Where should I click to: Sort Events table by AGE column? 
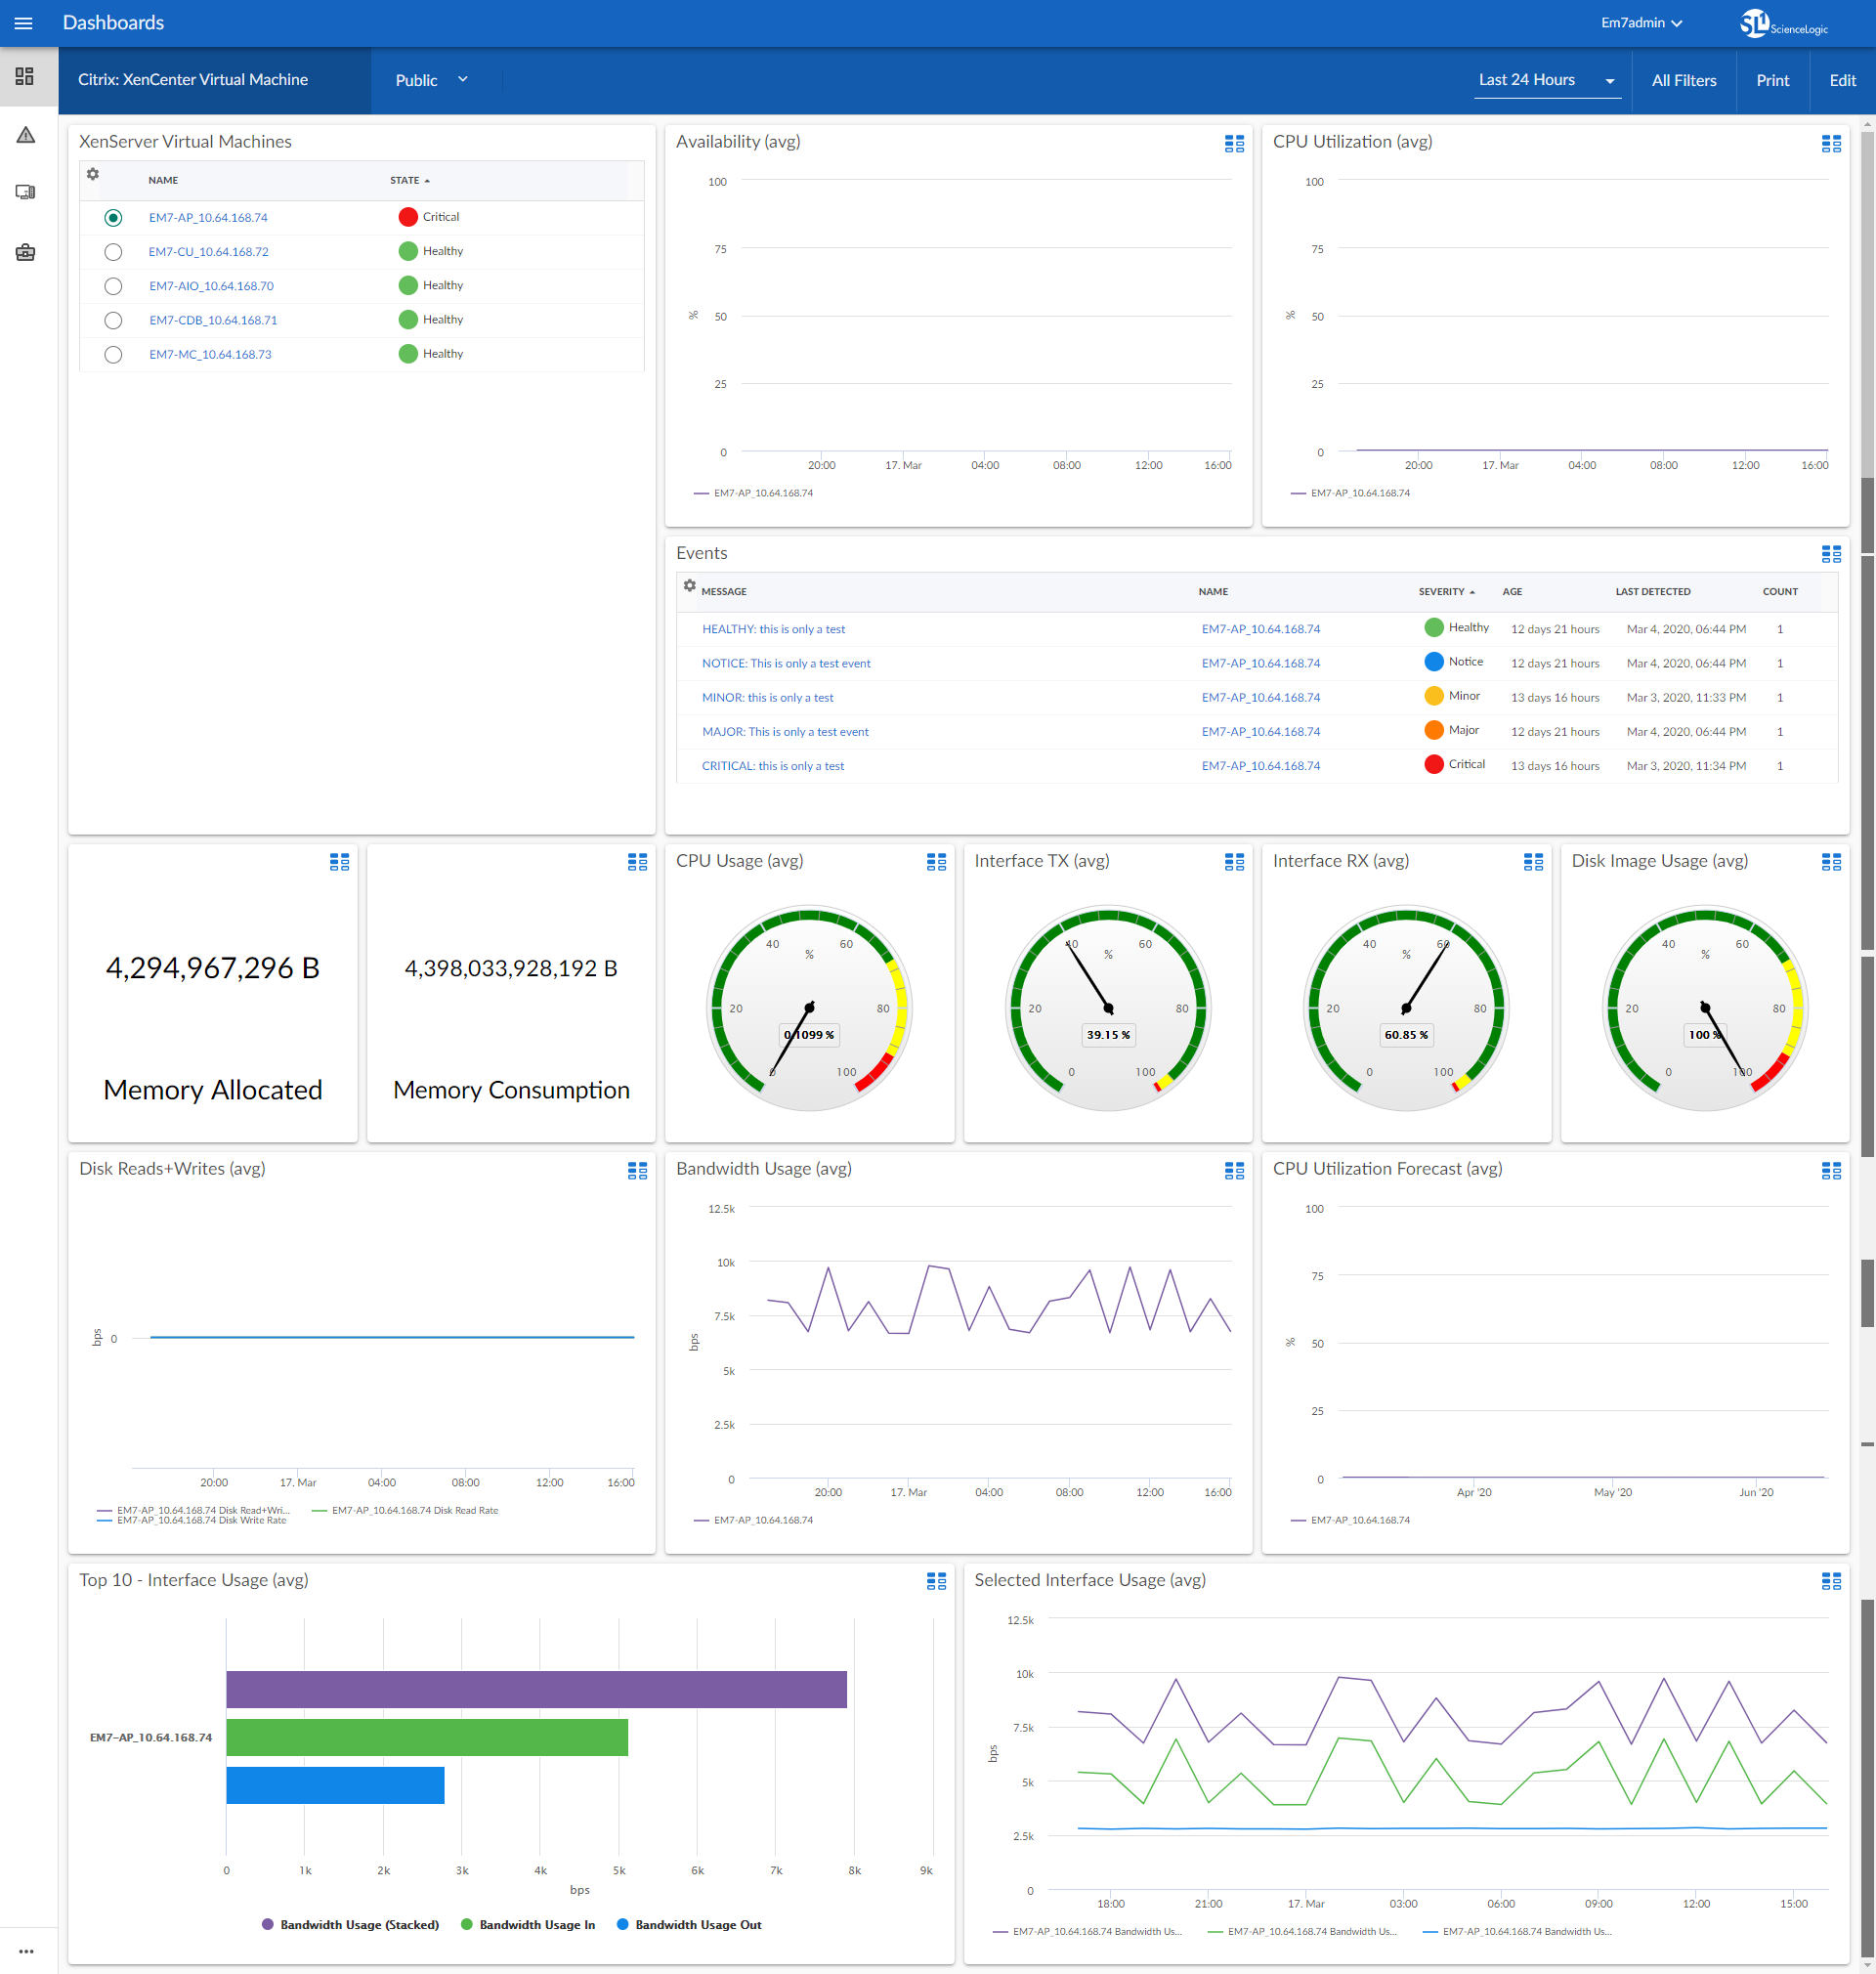[1512, 592]
